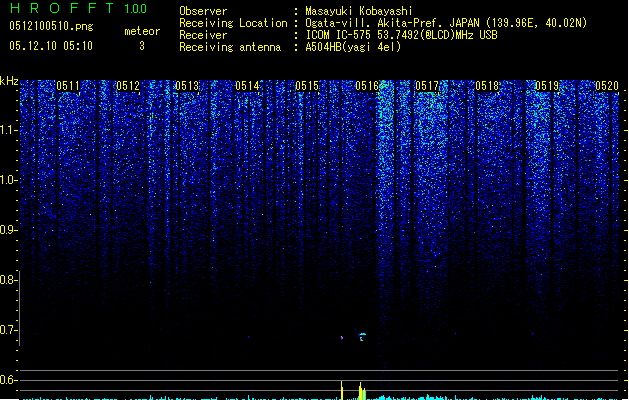
Task: Click the 0518 time marker
Action: point(487,86)
